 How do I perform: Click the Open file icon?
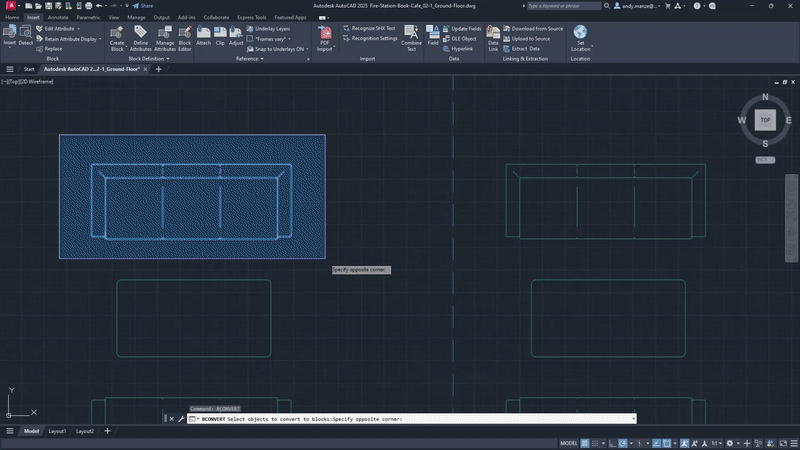coord(38,6)
